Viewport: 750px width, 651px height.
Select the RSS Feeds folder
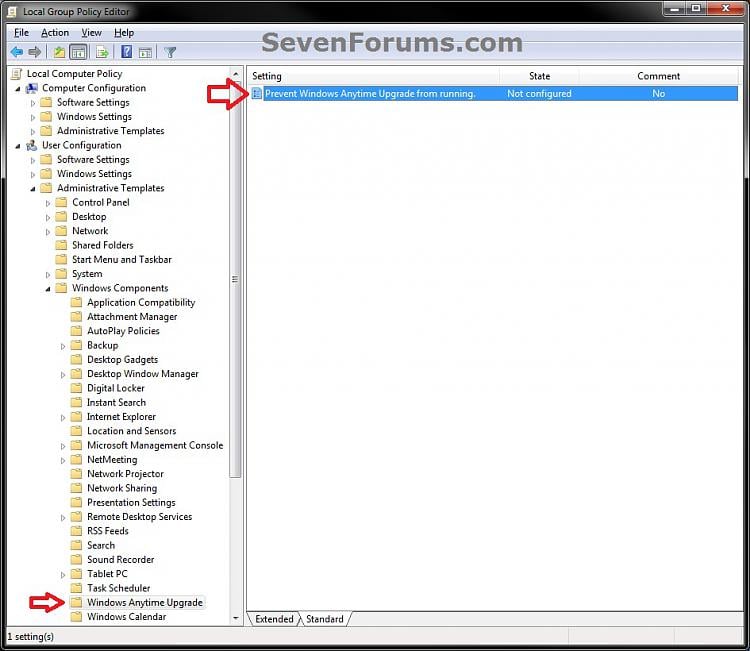click(108, 531)
